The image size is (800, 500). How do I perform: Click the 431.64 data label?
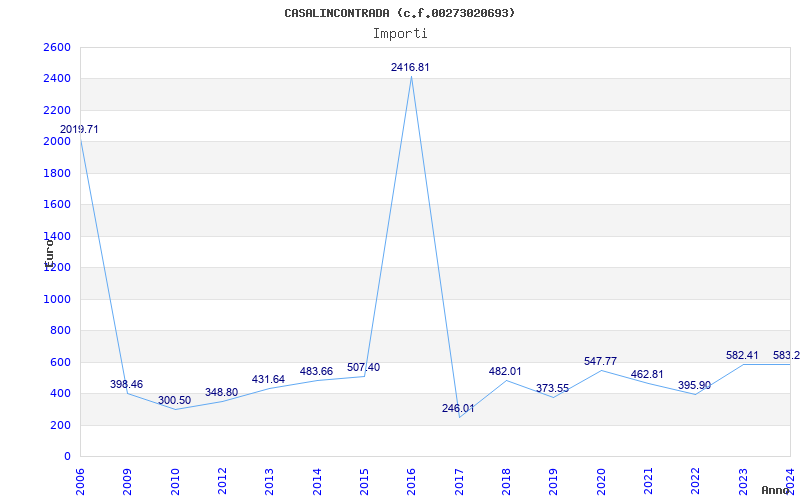coord(268,380)
